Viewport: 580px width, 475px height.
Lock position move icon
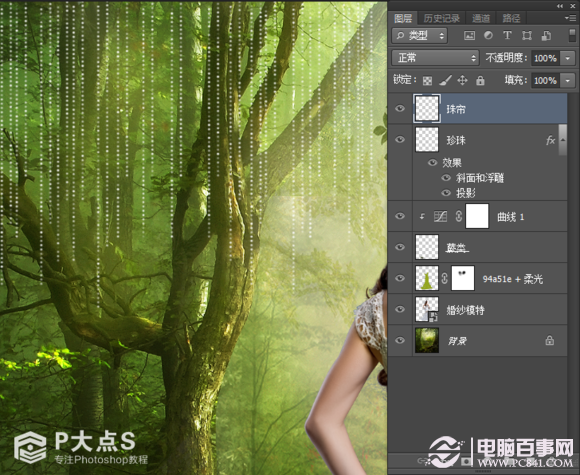[462, 80]
